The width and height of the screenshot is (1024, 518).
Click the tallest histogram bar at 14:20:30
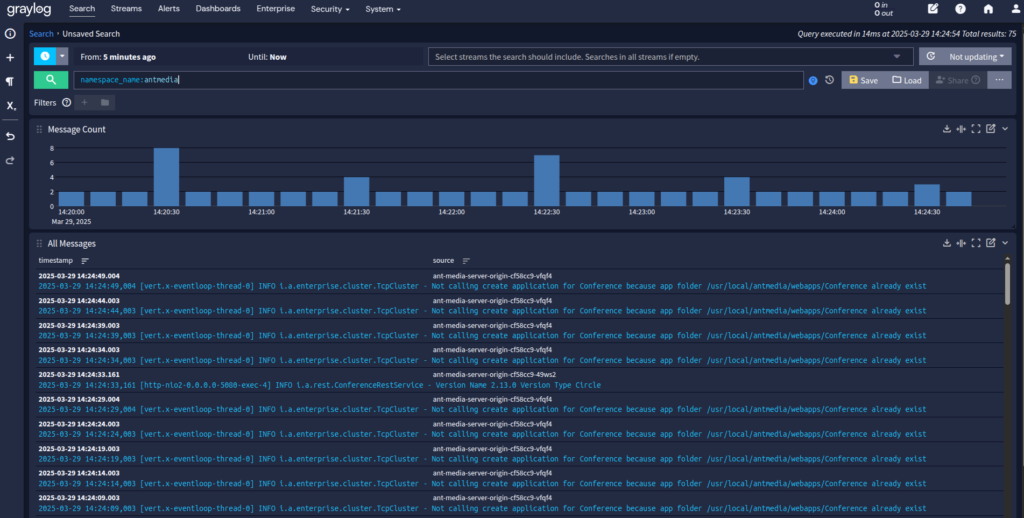[167, 177]
